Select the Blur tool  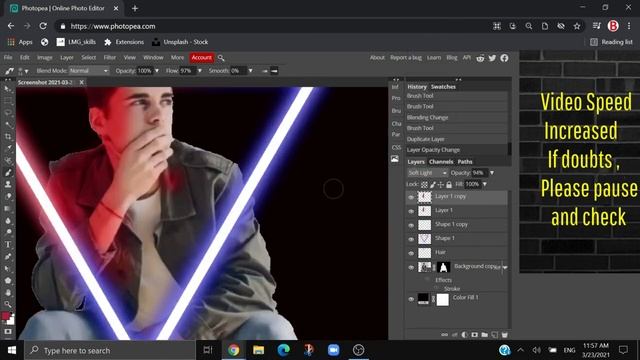[x=8, y=220]
